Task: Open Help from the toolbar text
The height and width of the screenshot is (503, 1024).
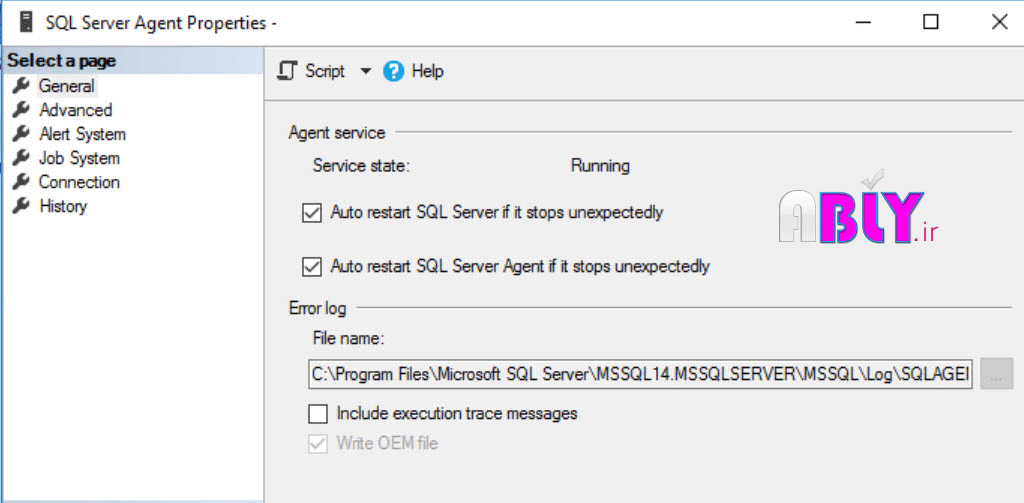Action: point(428,71)
